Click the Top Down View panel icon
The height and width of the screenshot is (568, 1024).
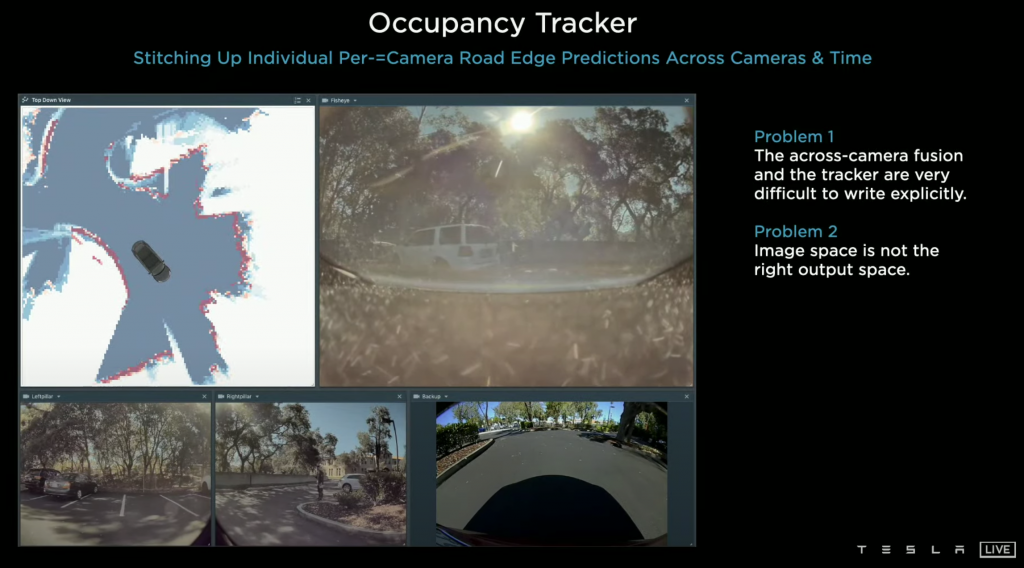(25, 101)
